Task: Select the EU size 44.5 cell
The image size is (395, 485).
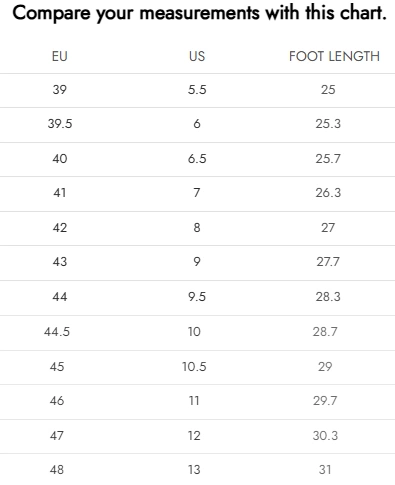Action: click(x=57, y=332)
